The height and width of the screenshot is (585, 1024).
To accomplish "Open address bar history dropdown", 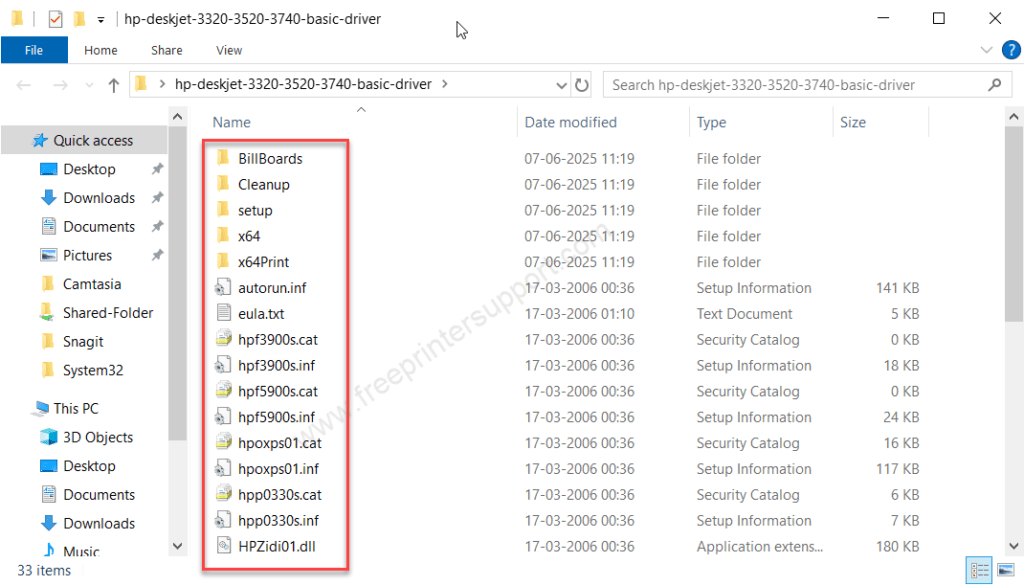I will (x=561, y=85).
